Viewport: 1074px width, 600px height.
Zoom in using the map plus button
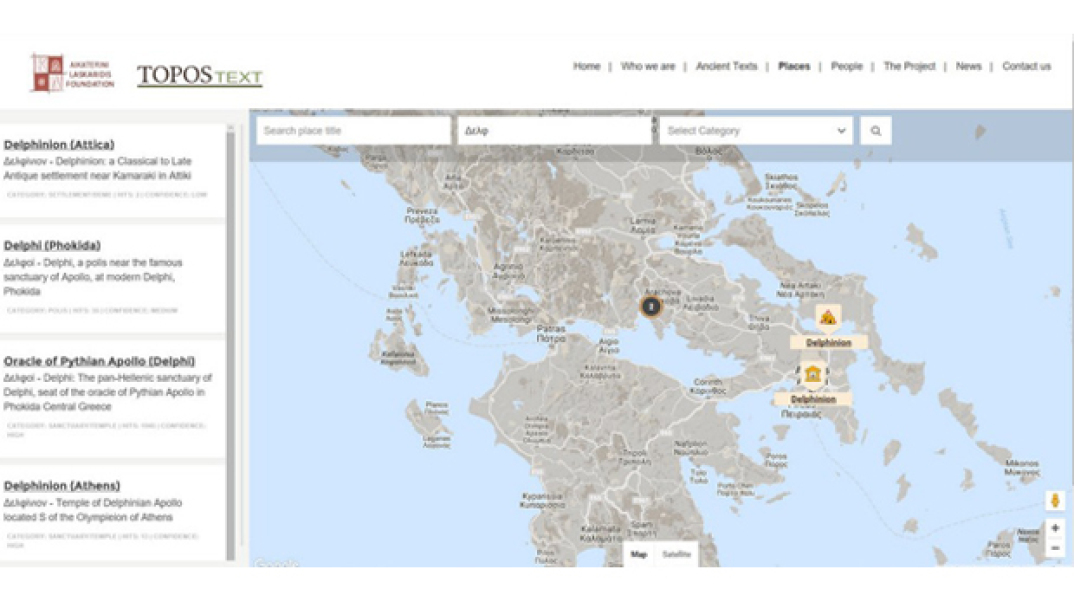tap(1055, 528)
